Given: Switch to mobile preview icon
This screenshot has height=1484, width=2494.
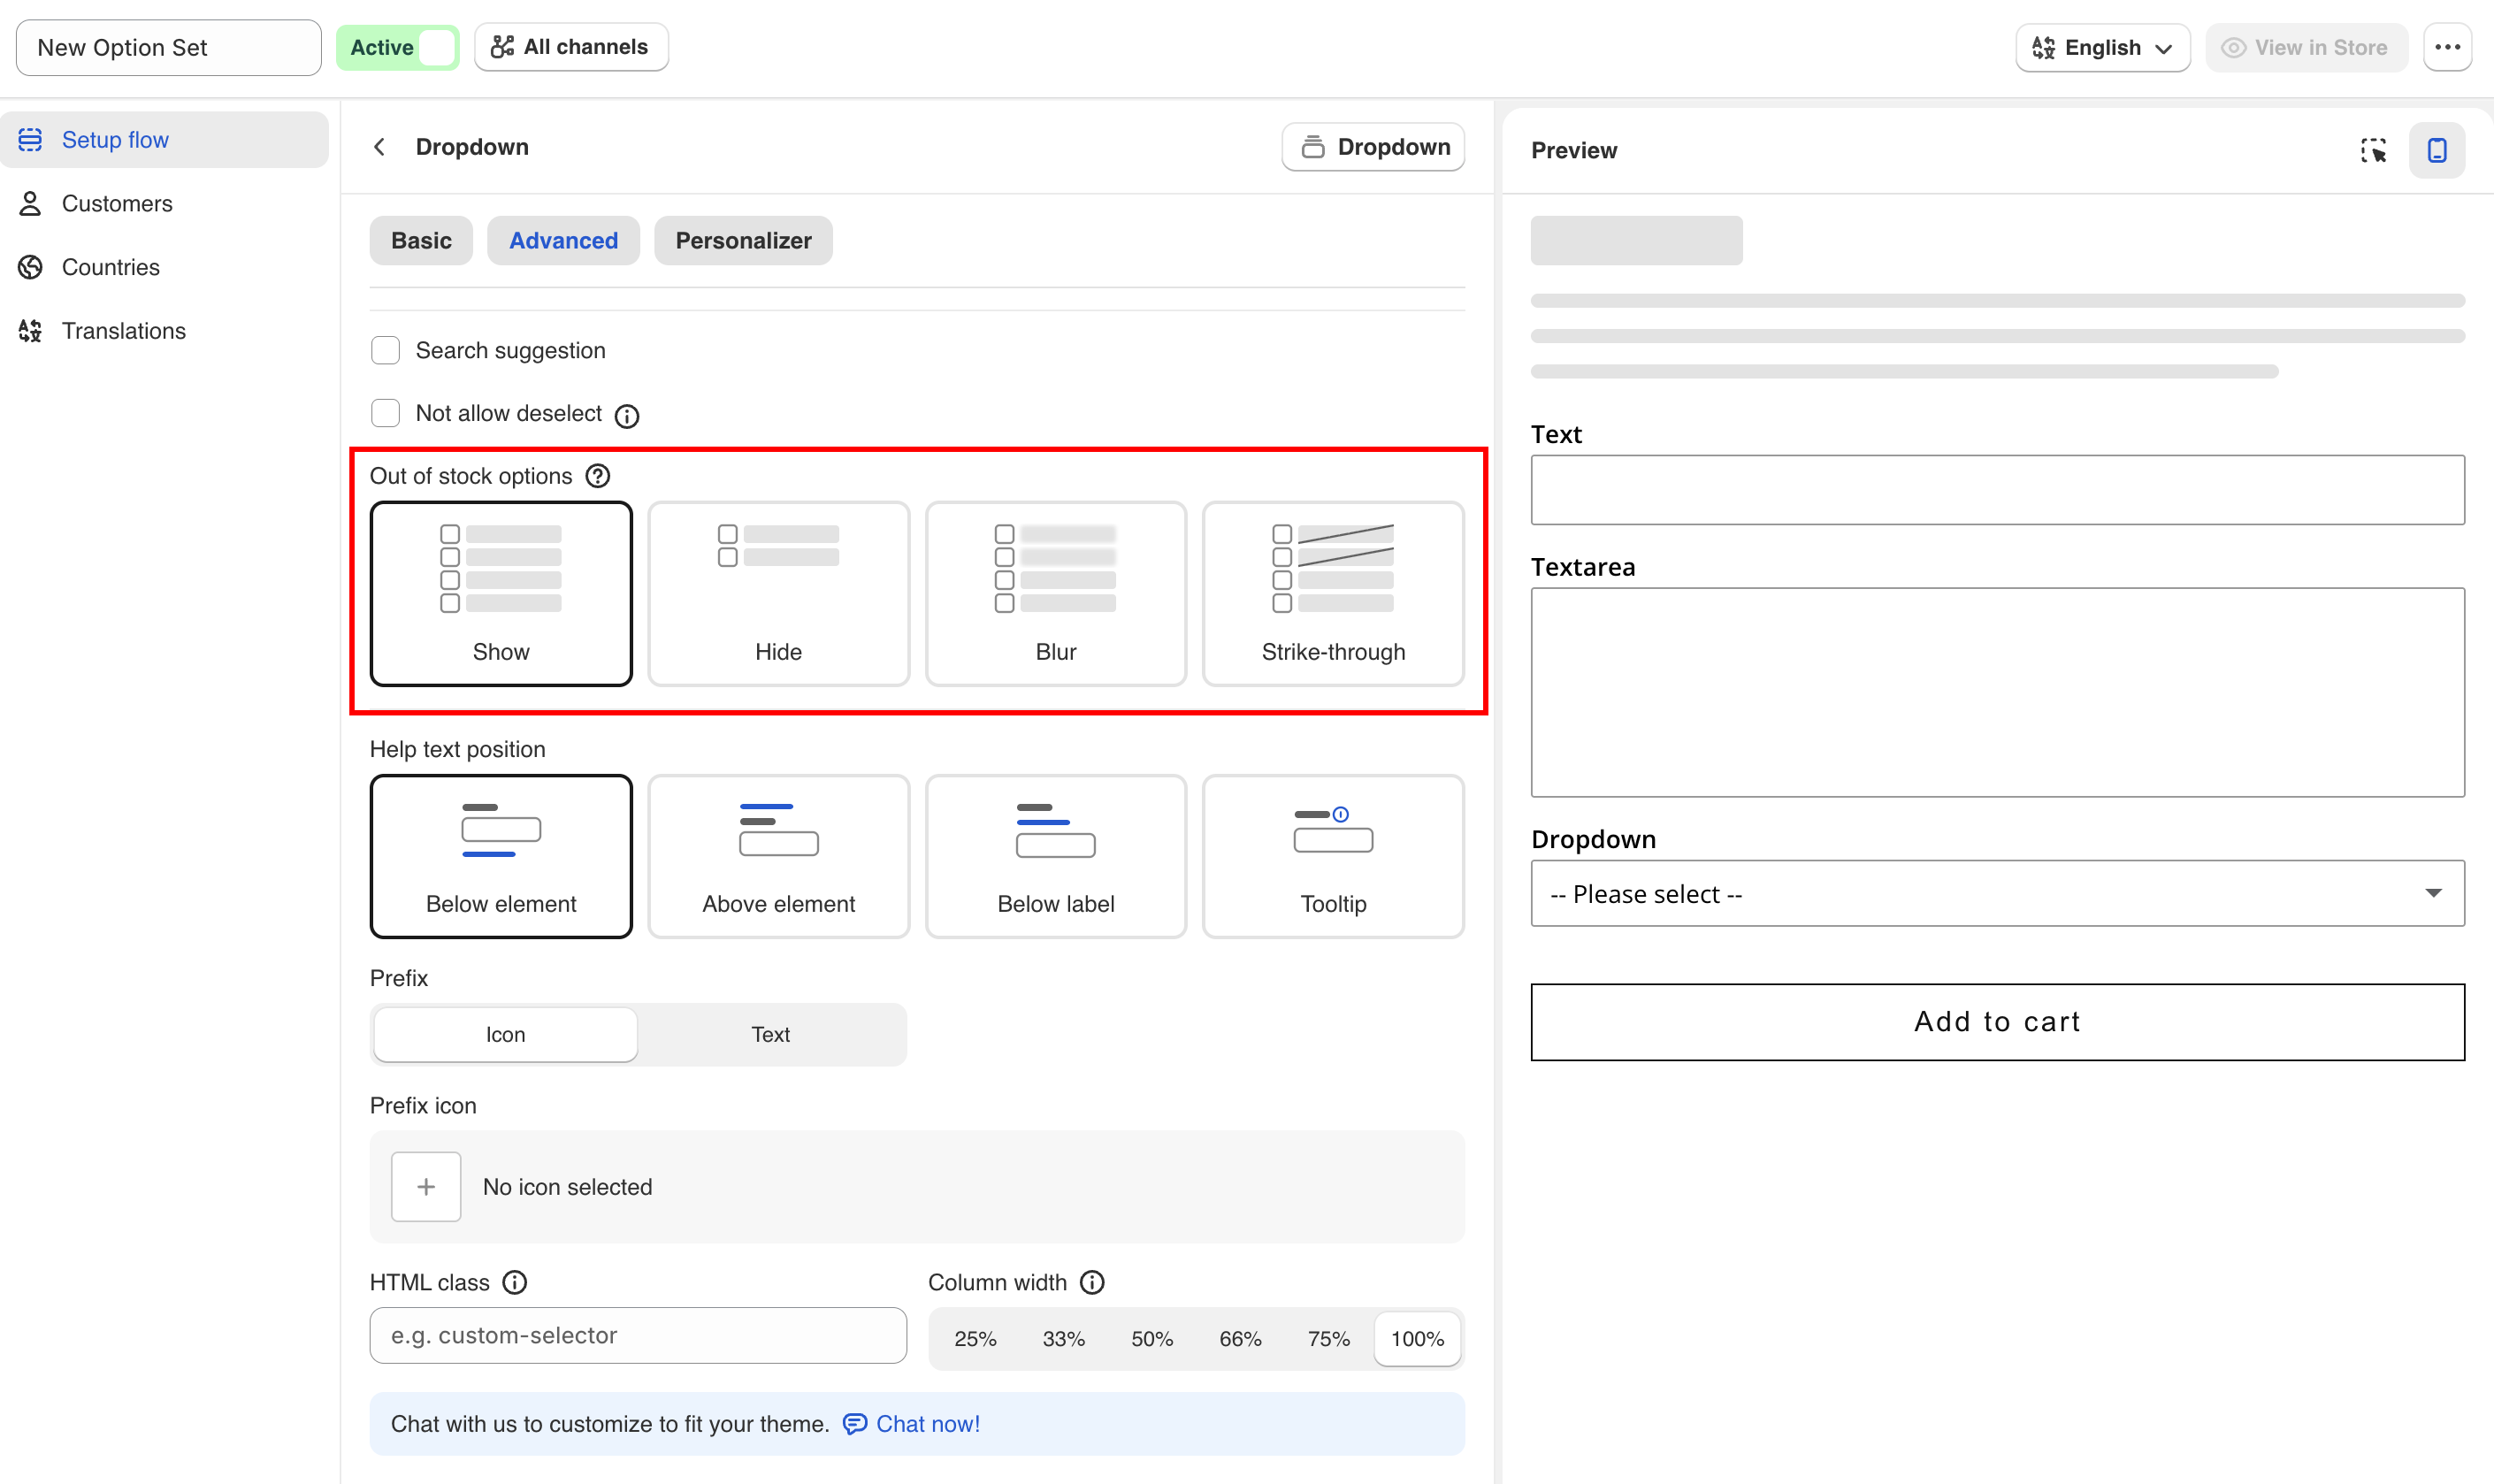Looking at the screenshot, I should click(x=2437, y=150).
